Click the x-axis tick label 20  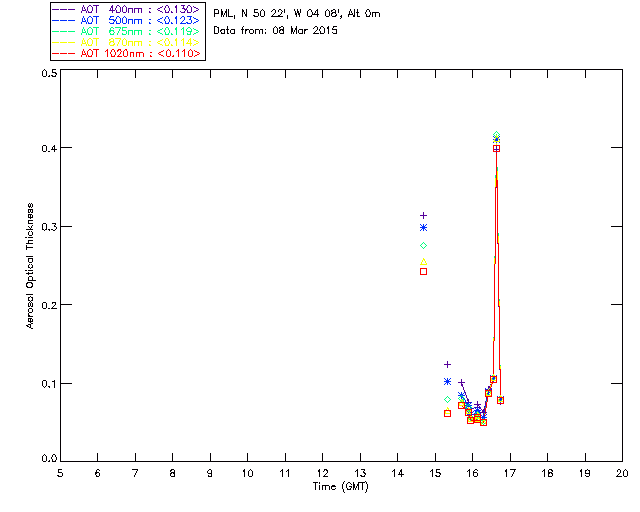pos(622,473)
